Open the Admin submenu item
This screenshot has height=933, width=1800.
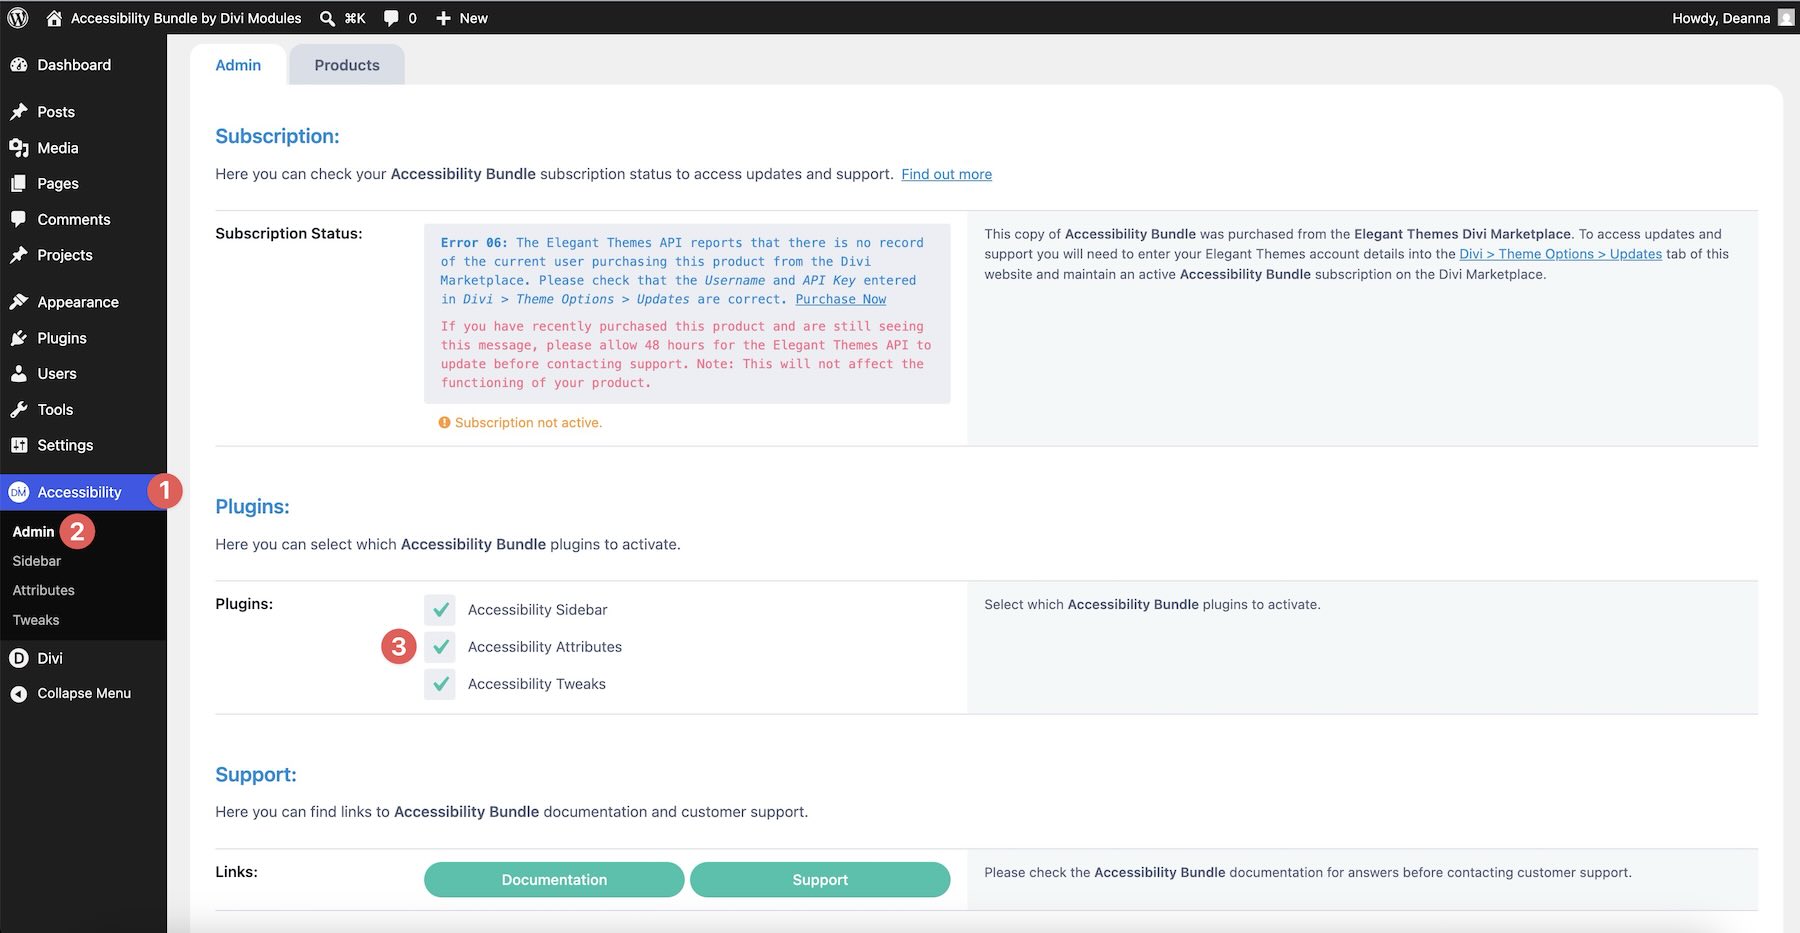coord(33,532)
